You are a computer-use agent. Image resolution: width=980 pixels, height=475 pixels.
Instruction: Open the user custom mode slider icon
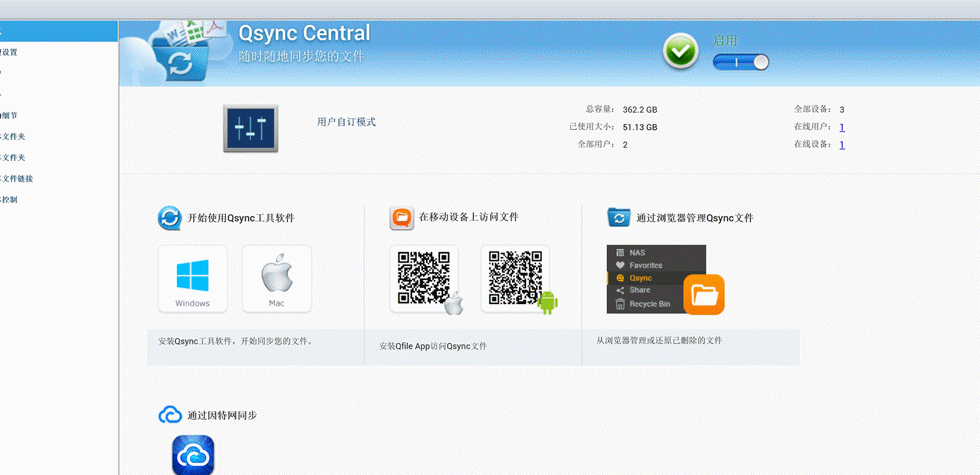pos(251,129)
